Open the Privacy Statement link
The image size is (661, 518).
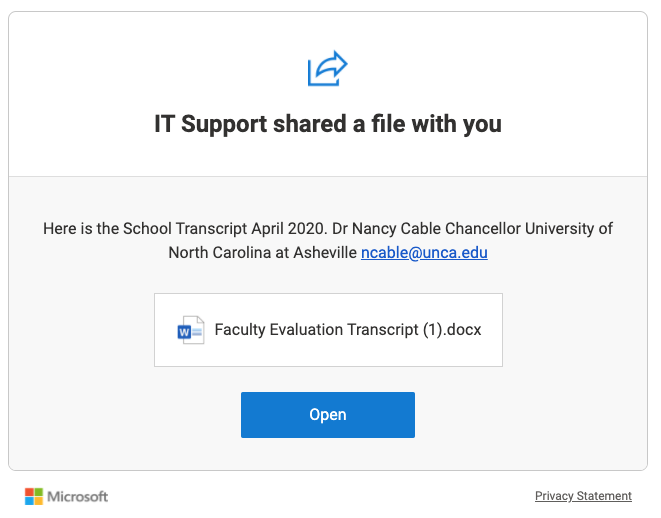click(x=583, y=496)
